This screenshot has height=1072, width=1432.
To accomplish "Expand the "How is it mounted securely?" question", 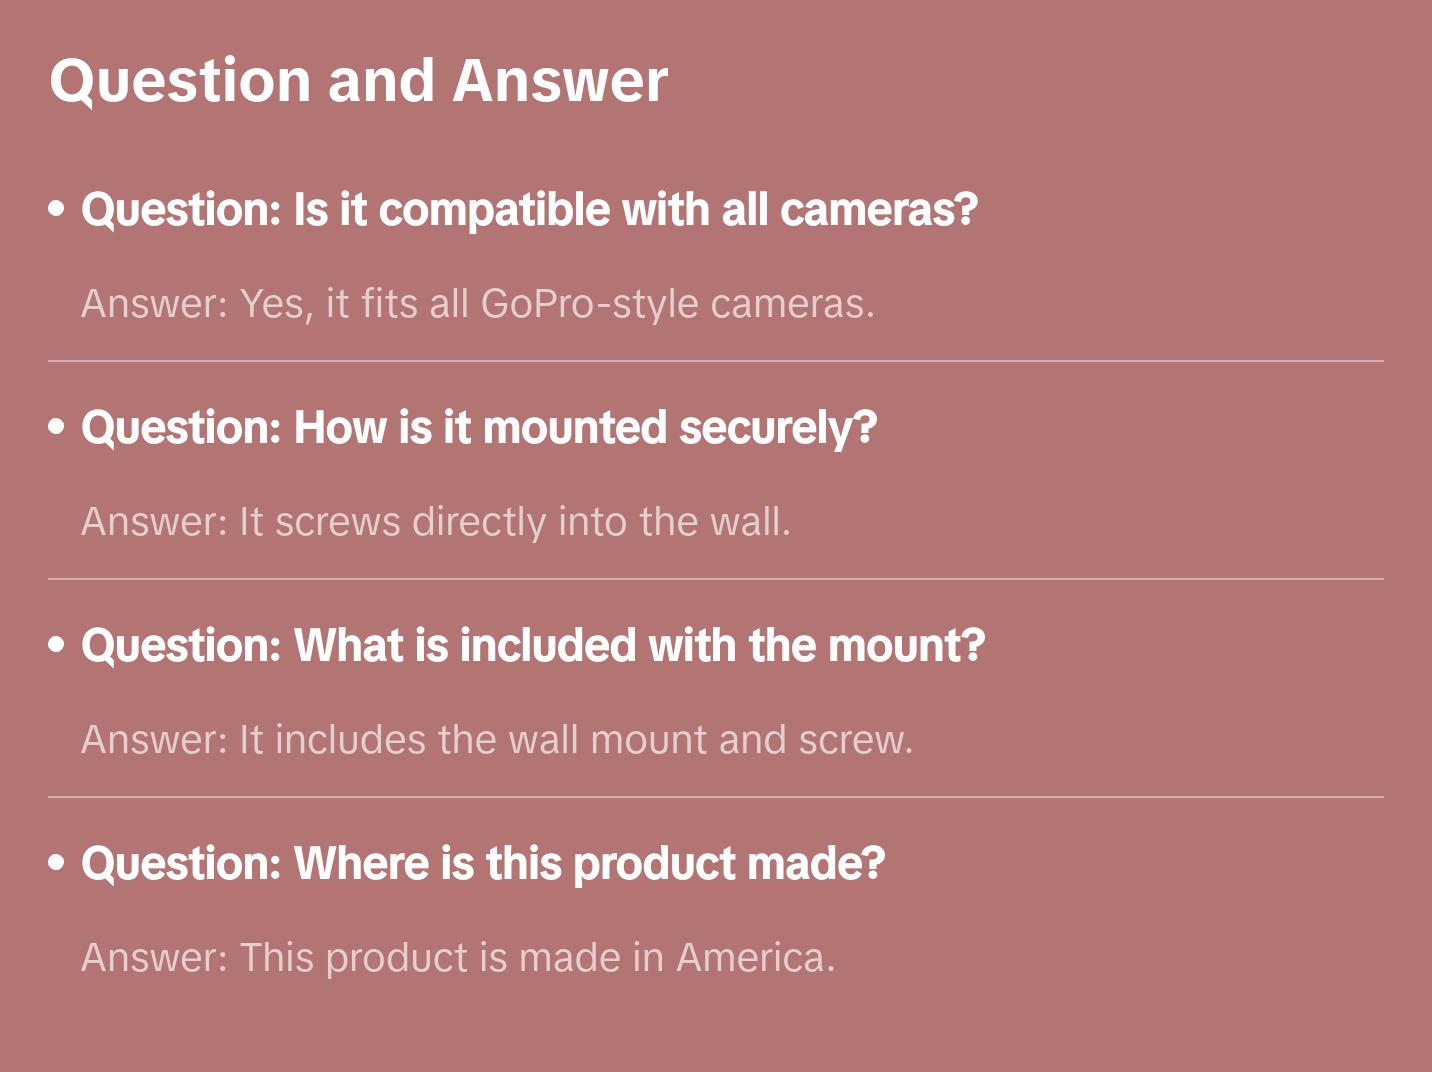I will click(479, 428).
